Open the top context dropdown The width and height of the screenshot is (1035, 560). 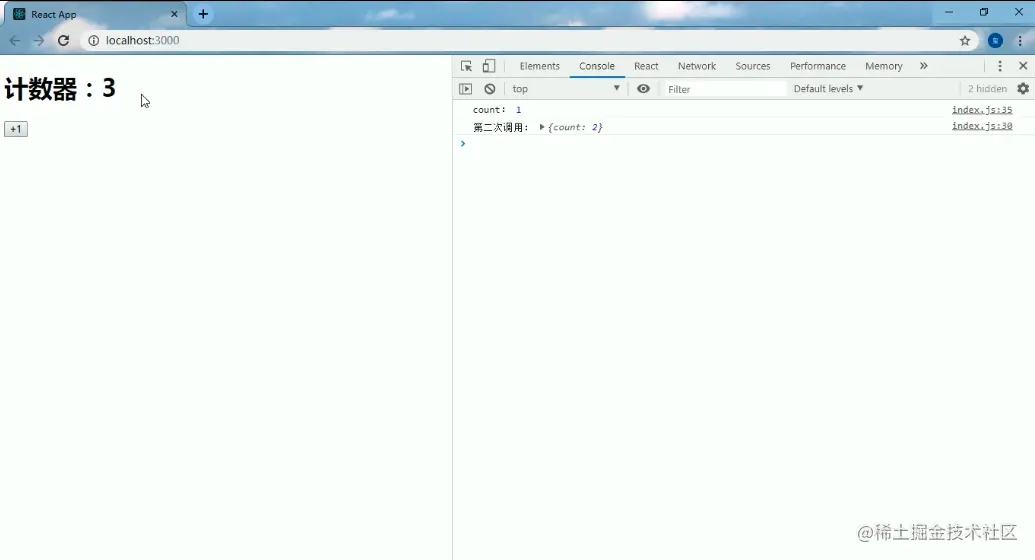pyautogui.click(x=566, y=88)
